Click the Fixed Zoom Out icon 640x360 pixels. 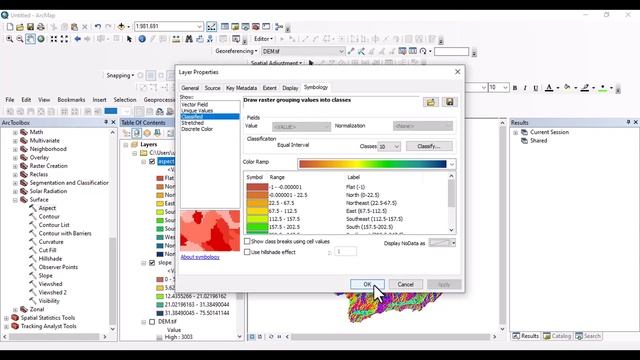click(x=64, y=39)
